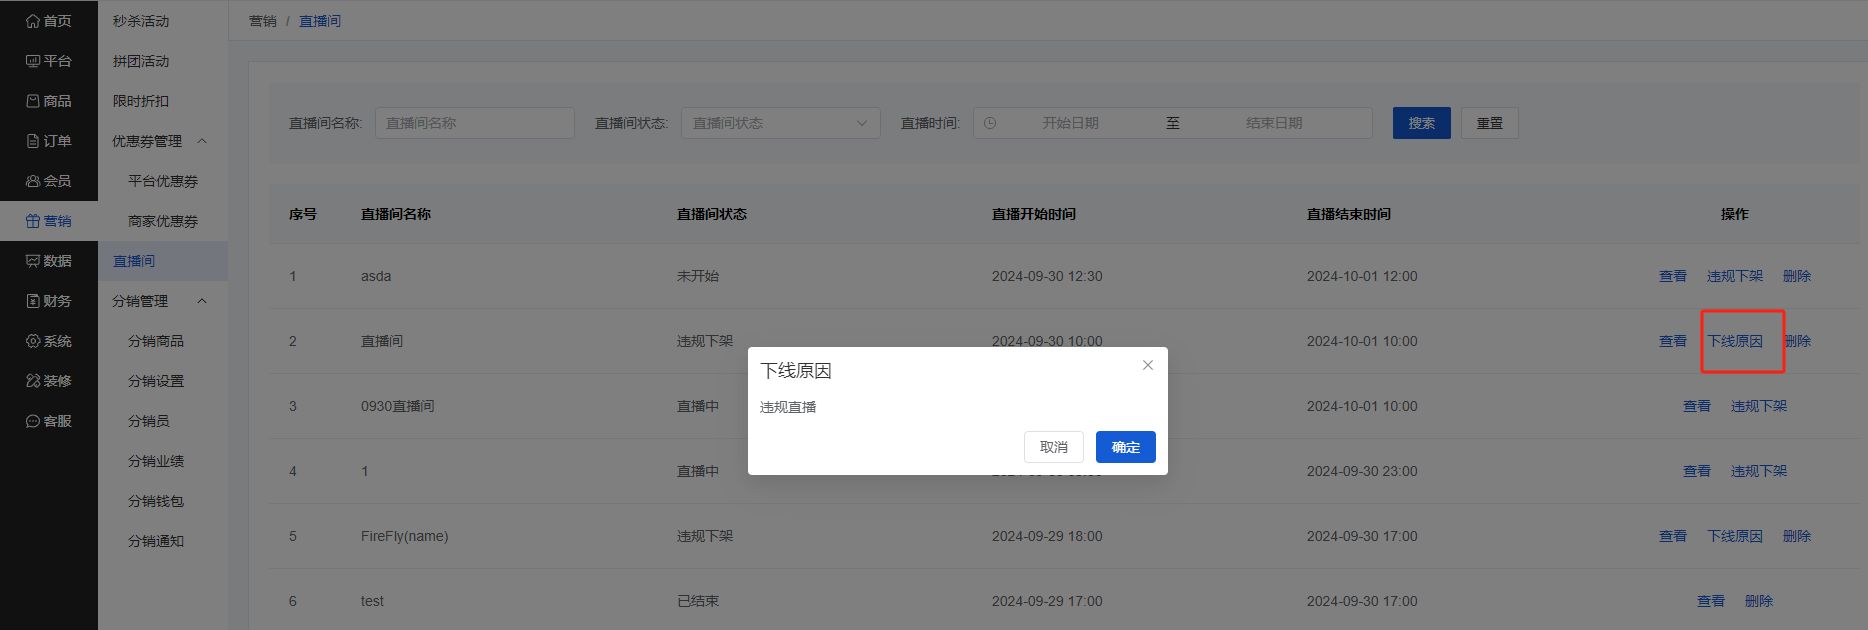Open 分销业绩 submenu item

pyautogui.click(x=156, y=461)
